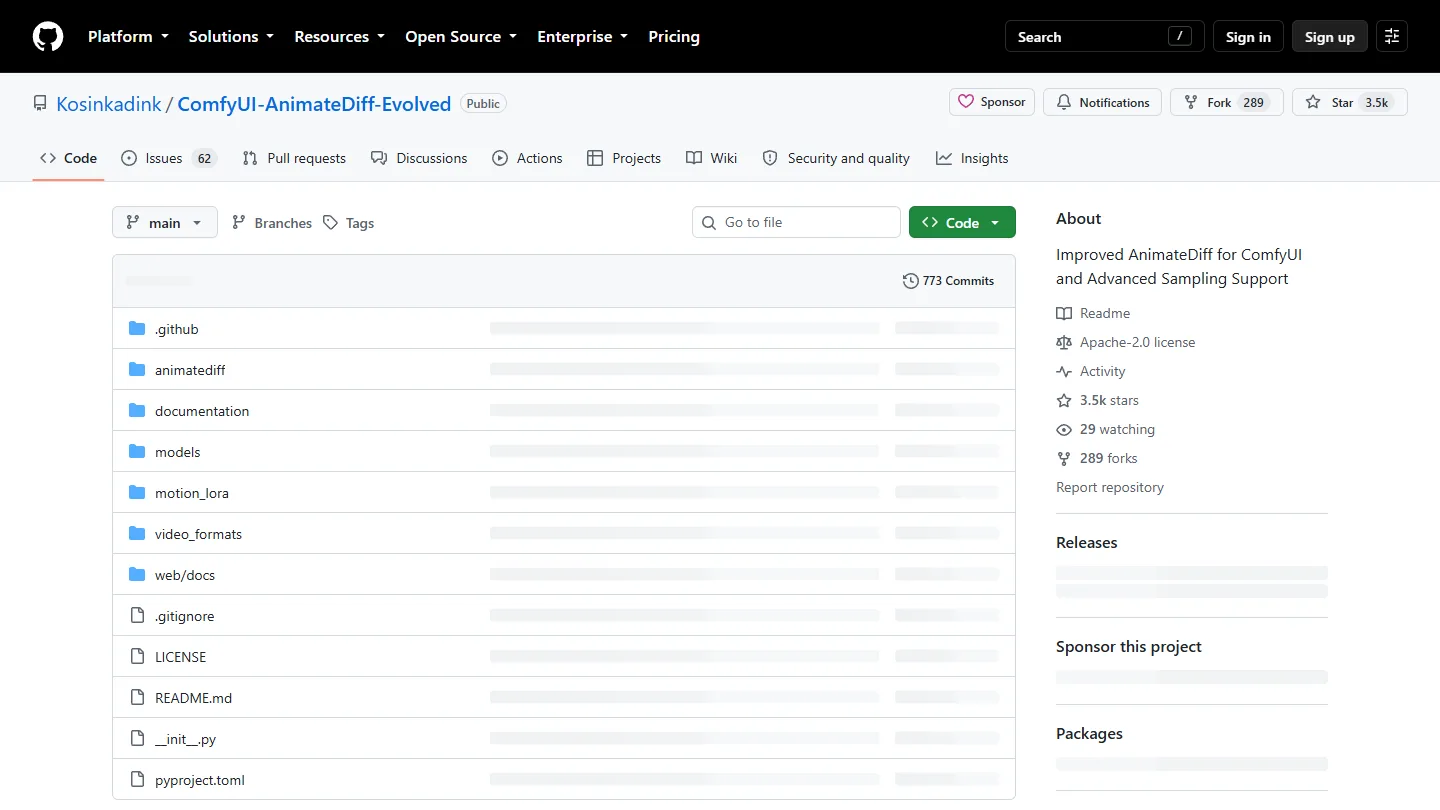Open the pyproject.toml file

200,780
